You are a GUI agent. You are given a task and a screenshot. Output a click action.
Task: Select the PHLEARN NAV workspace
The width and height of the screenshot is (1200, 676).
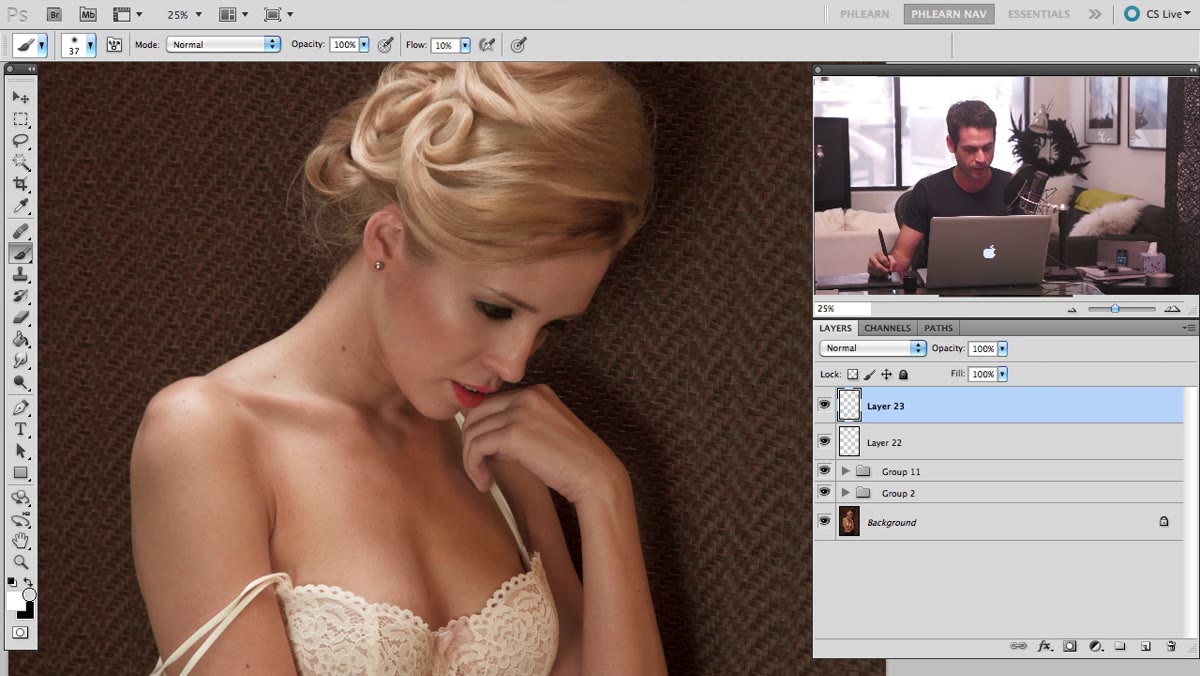point(947,14)
